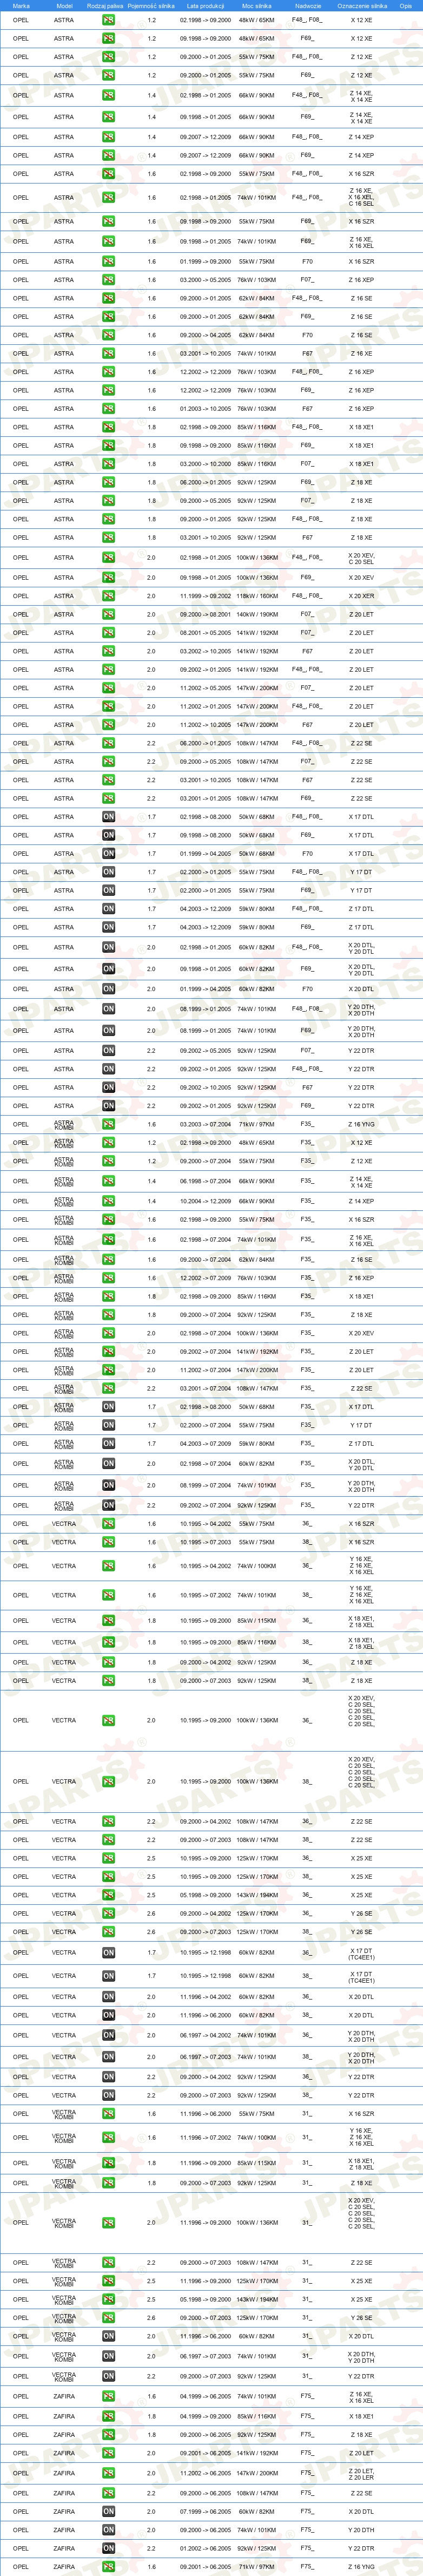This screenshot has width=423, height=2576.
Task: Click petrol icon in Astra Z 16 XEP F67 row
Action: point(108,409)
